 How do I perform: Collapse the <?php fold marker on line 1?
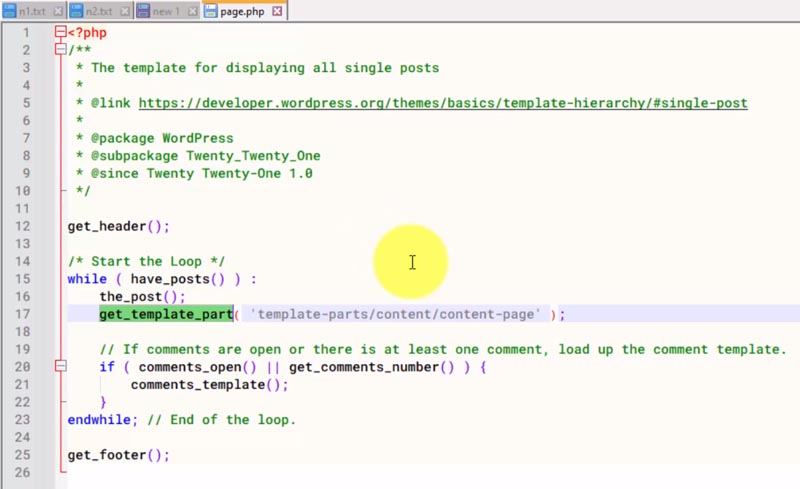(61, 32)
